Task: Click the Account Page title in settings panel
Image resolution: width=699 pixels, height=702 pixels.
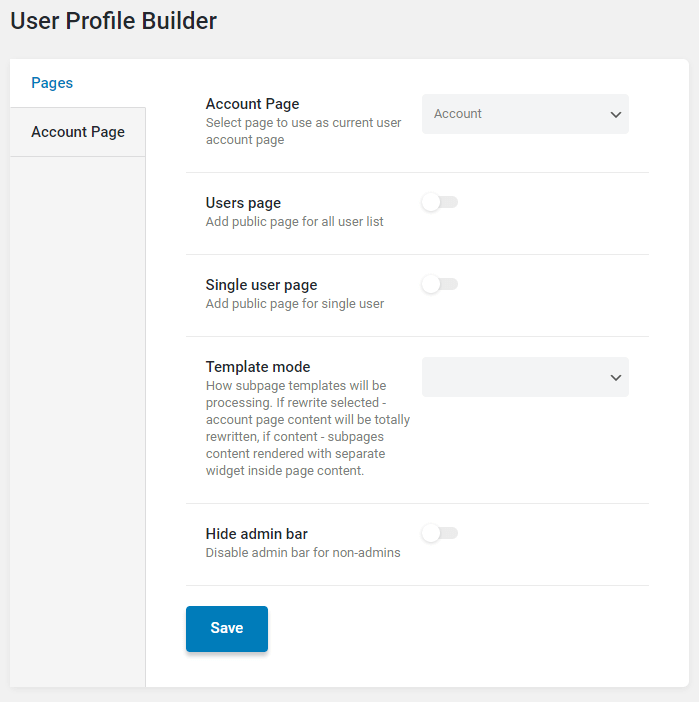Action: (252, 104)
